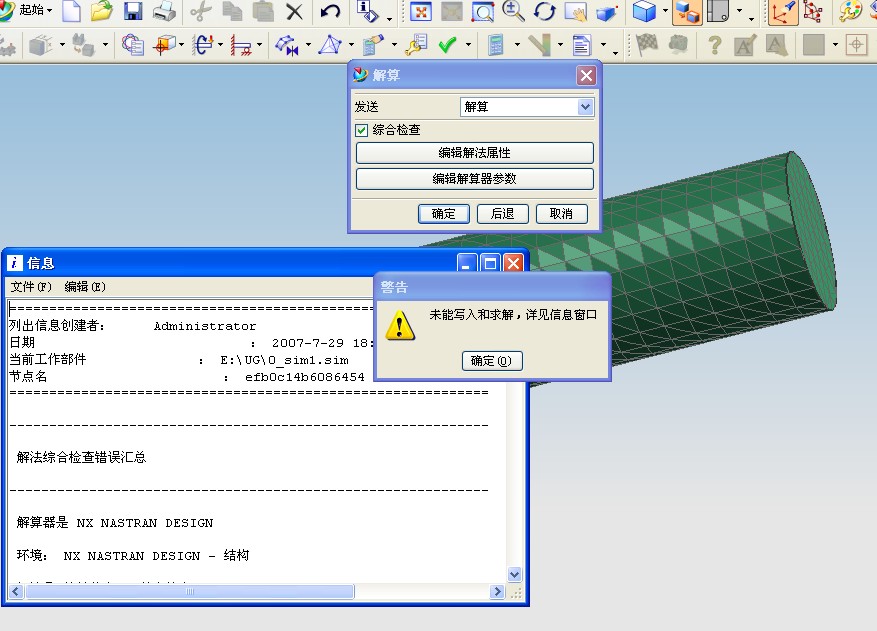Click the line 解算器是 NX NASTRAN DESIGN
The height and width of the screenshot is (631, 877).
115,522
